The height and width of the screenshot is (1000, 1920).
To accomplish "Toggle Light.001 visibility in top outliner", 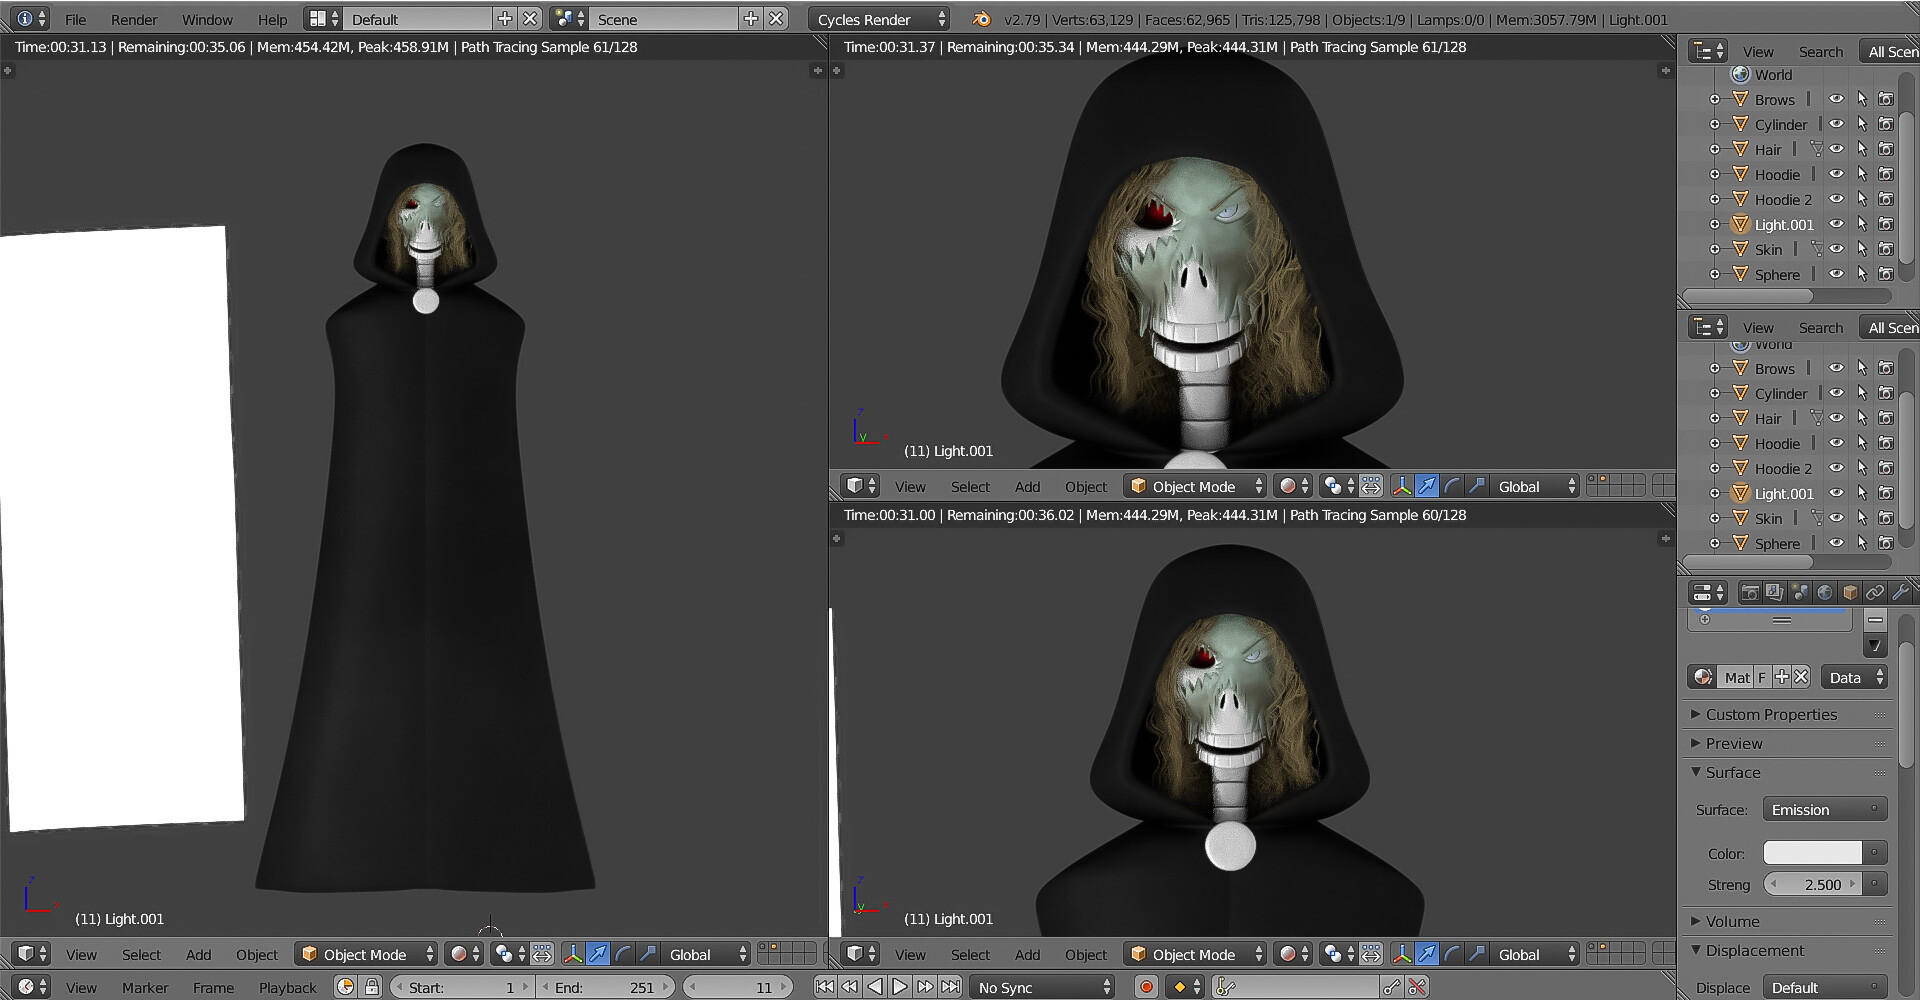I will (1836, 224).
